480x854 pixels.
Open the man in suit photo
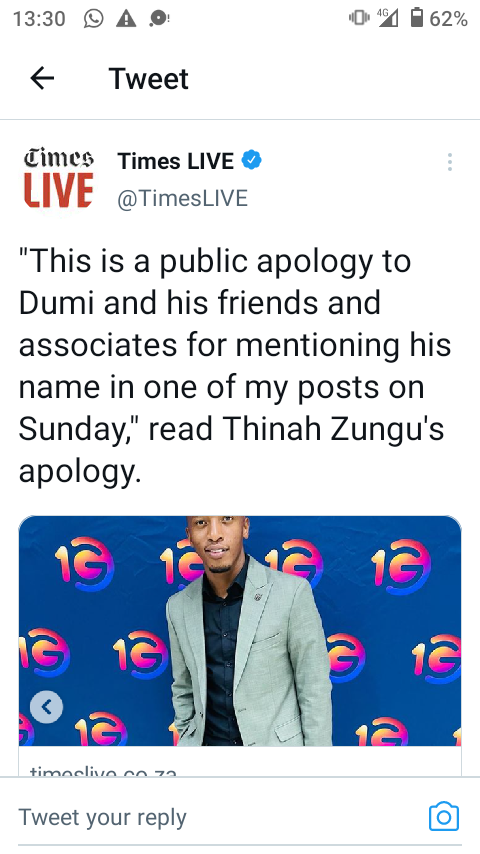pyautogui.click(x=240, y=631)
